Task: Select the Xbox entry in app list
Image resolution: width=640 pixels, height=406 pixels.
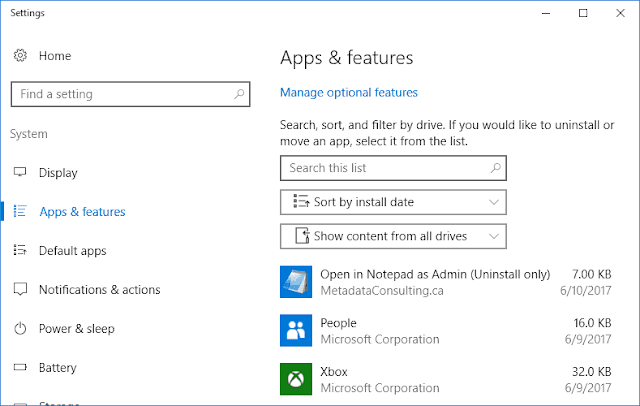Action: click(x=450, y=378)
